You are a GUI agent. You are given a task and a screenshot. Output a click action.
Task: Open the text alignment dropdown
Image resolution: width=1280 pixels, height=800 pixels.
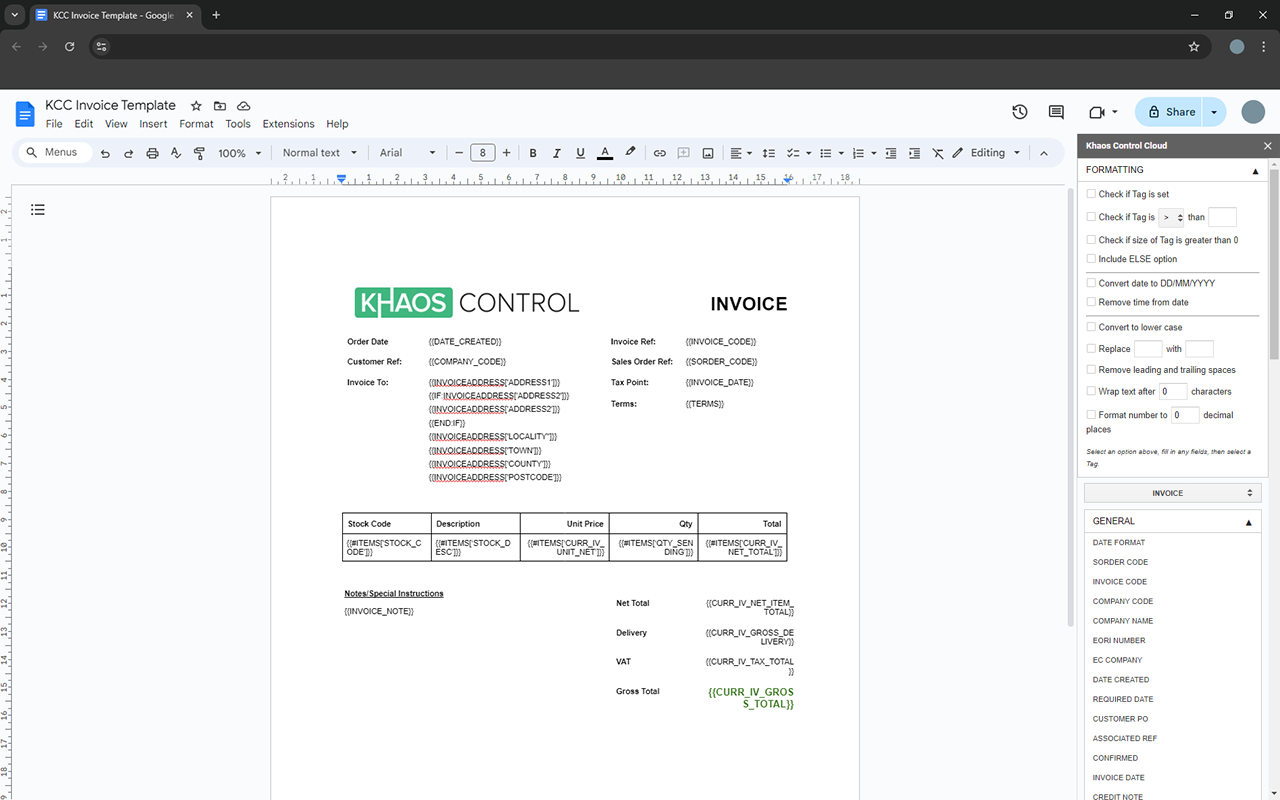741,153
